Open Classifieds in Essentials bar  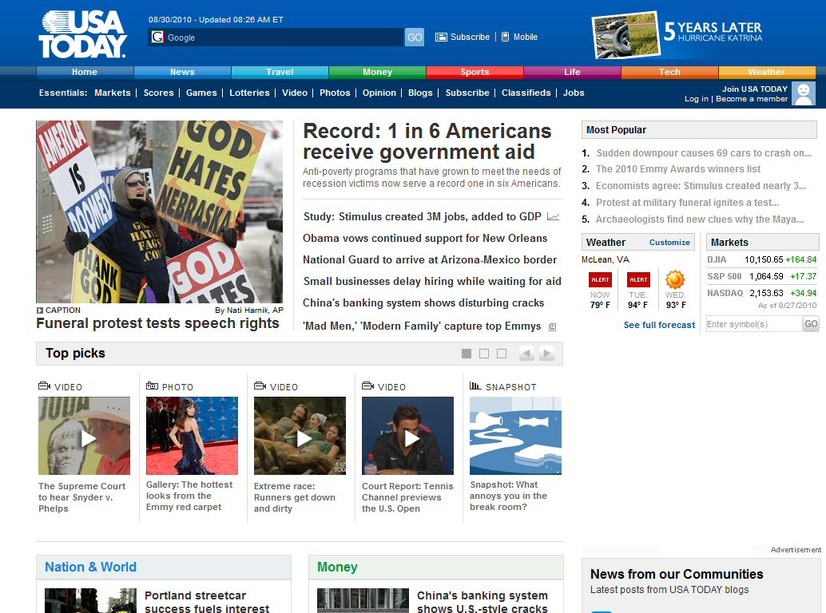(526, 93)
